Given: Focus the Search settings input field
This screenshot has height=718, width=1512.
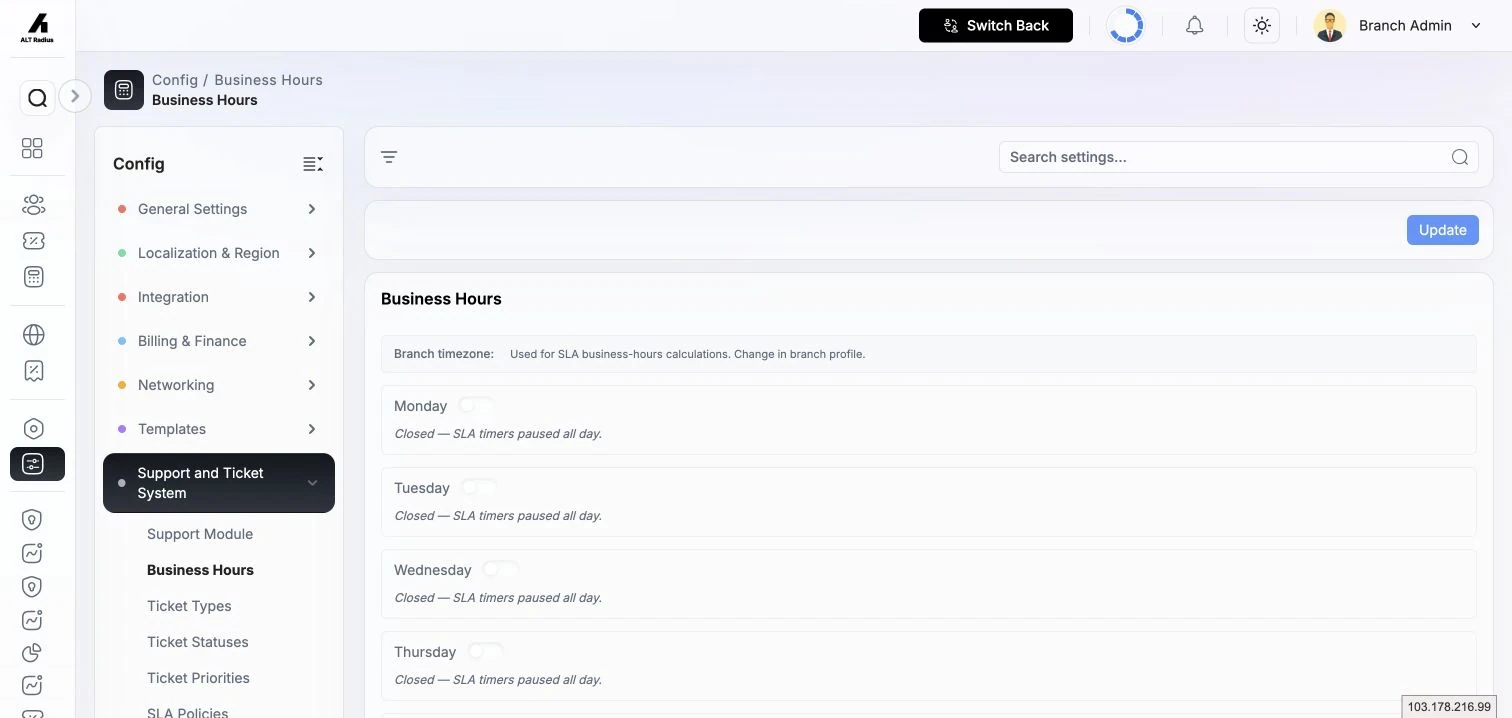Looking at the screenshot, I should (1238, 157).
